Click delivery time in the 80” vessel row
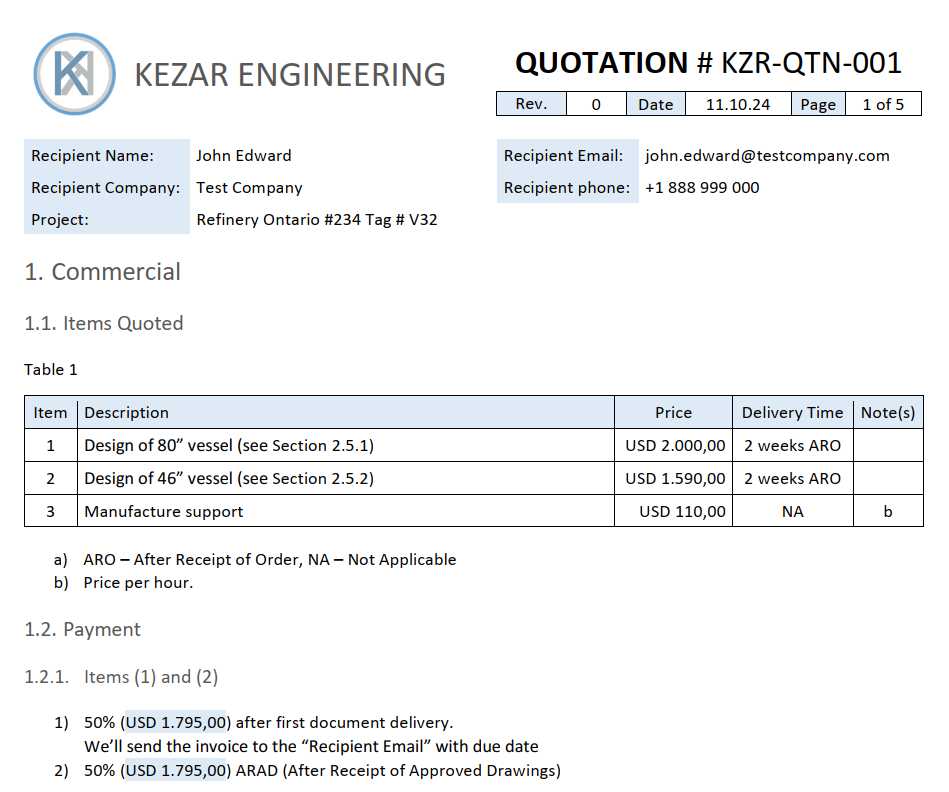 coord(792,446)
